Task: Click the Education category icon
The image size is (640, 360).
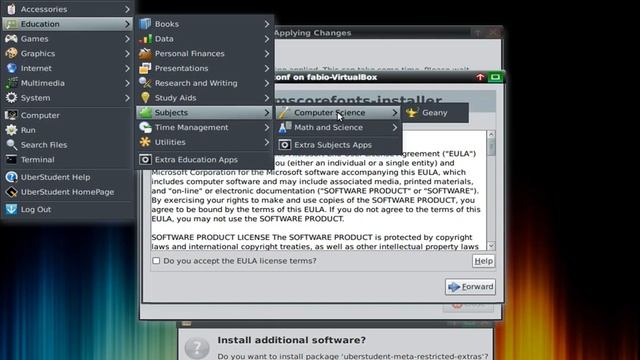Action: tap(11, 24)
